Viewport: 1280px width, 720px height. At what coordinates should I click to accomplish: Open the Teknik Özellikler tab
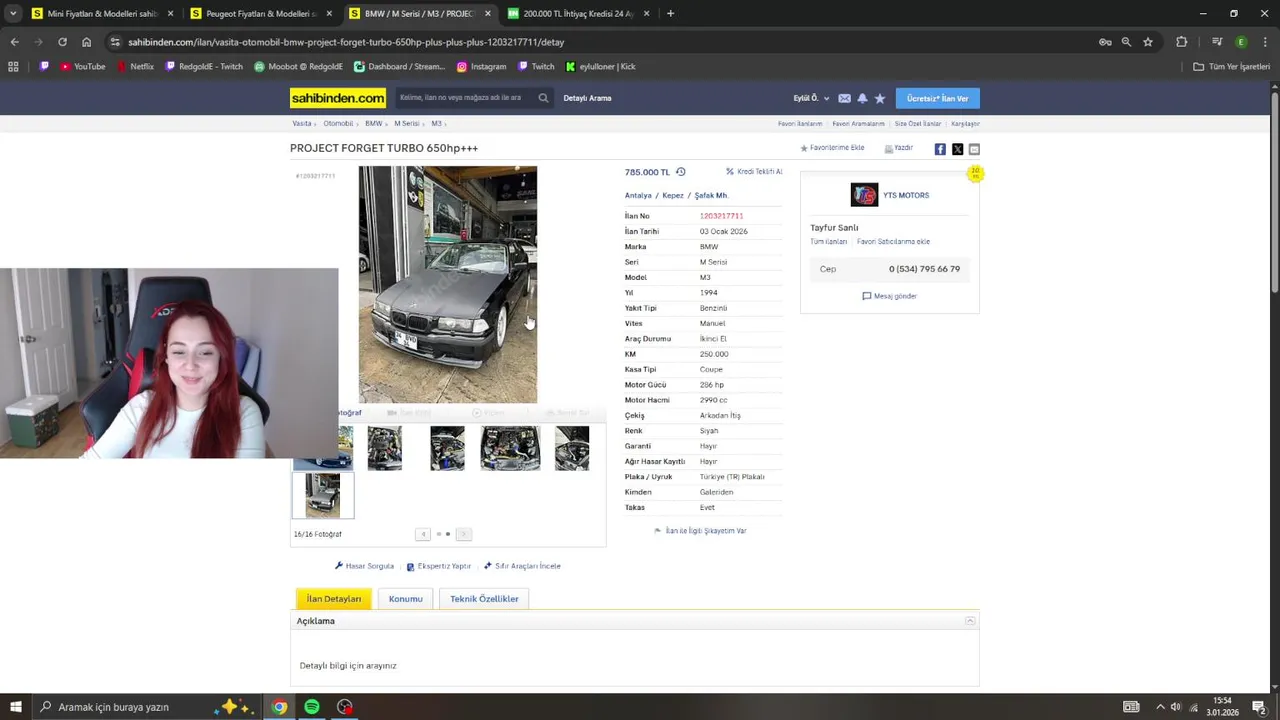(x=484, y=599)
